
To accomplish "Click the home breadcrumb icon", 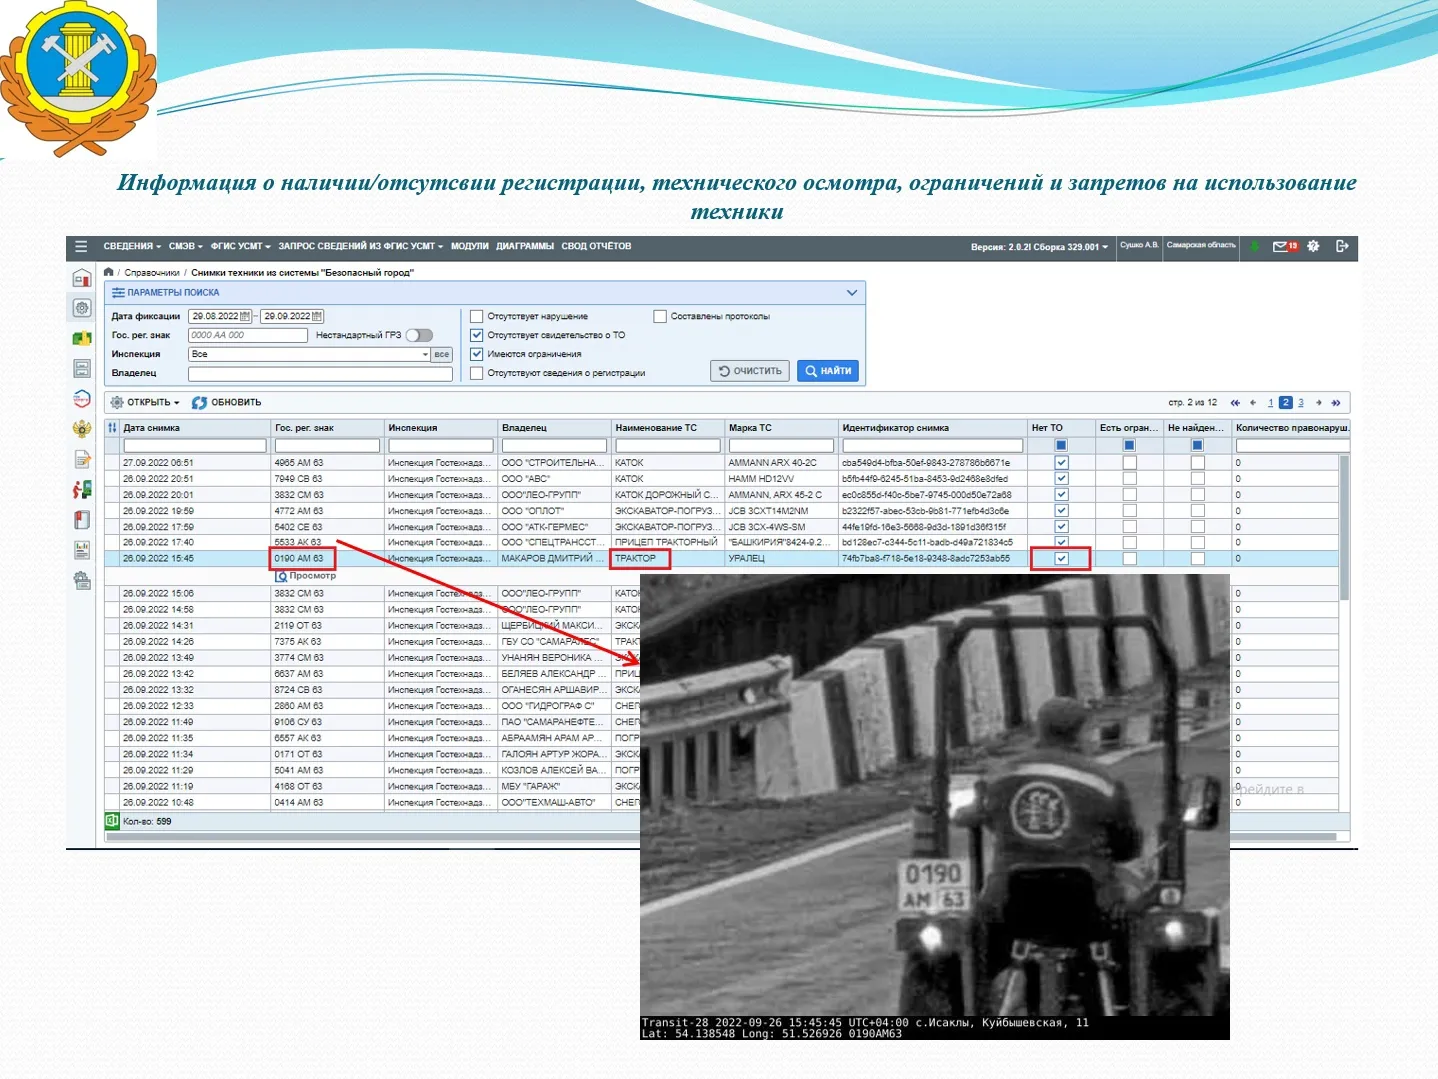I will click(x=109, y=272).
